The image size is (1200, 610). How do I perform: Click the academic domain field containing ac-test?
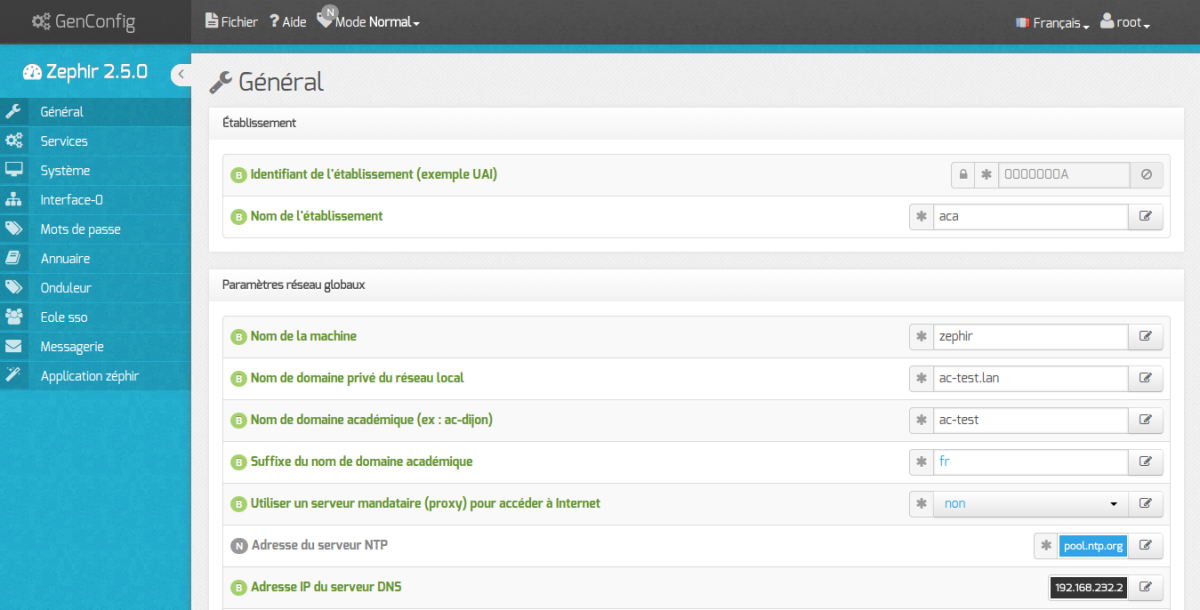pos(1031,420)
